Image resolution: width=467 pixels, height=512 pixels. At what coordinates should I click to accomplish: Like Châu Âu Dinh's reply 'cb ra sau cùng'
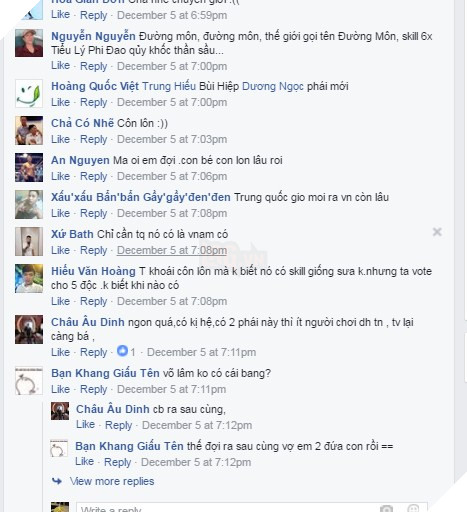click(x=86, y=425)
